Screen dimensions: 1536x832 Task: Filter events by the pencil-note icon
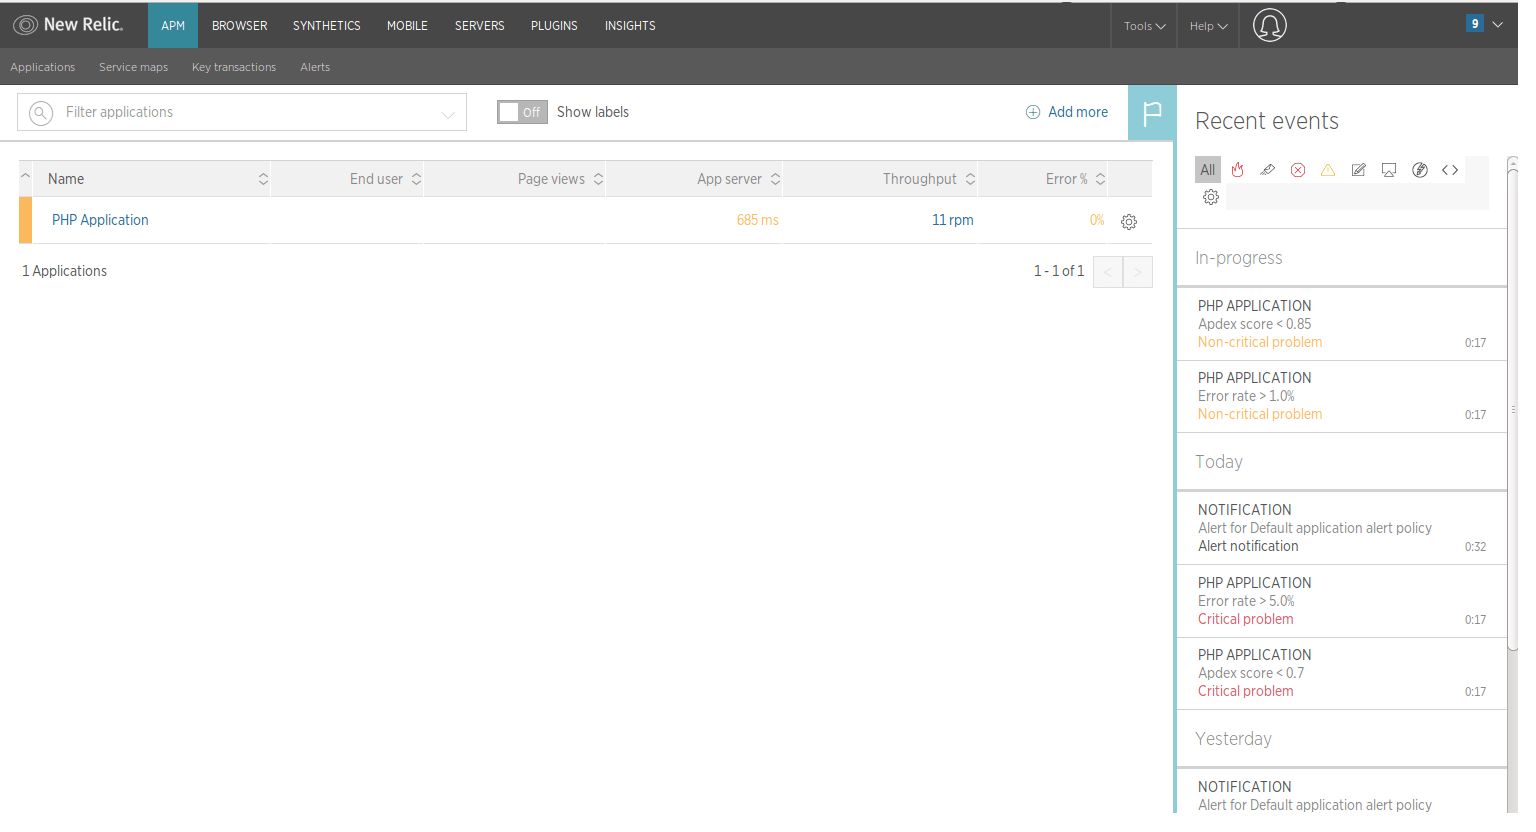coord(1358,170)
